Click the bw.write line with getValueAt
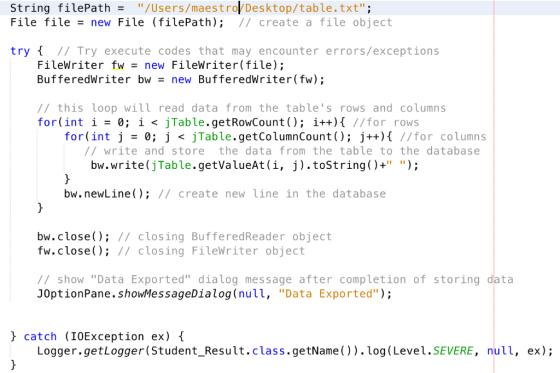The width and height of the screenshot is (560, 373). [255, 165]
